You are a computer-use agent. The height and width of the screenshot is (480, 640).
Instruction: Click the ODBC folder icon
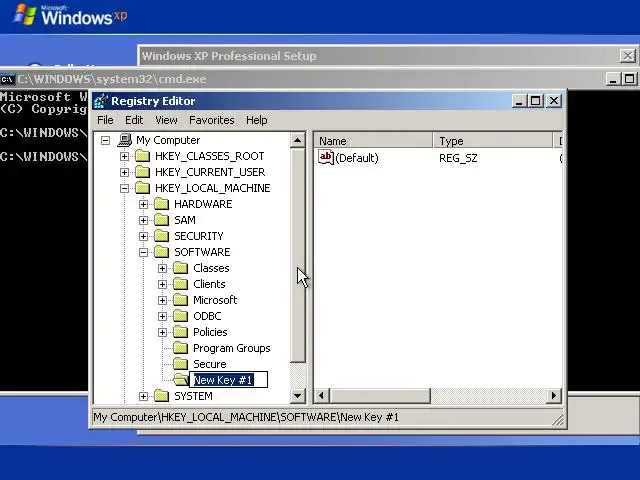tap(180, 316)
